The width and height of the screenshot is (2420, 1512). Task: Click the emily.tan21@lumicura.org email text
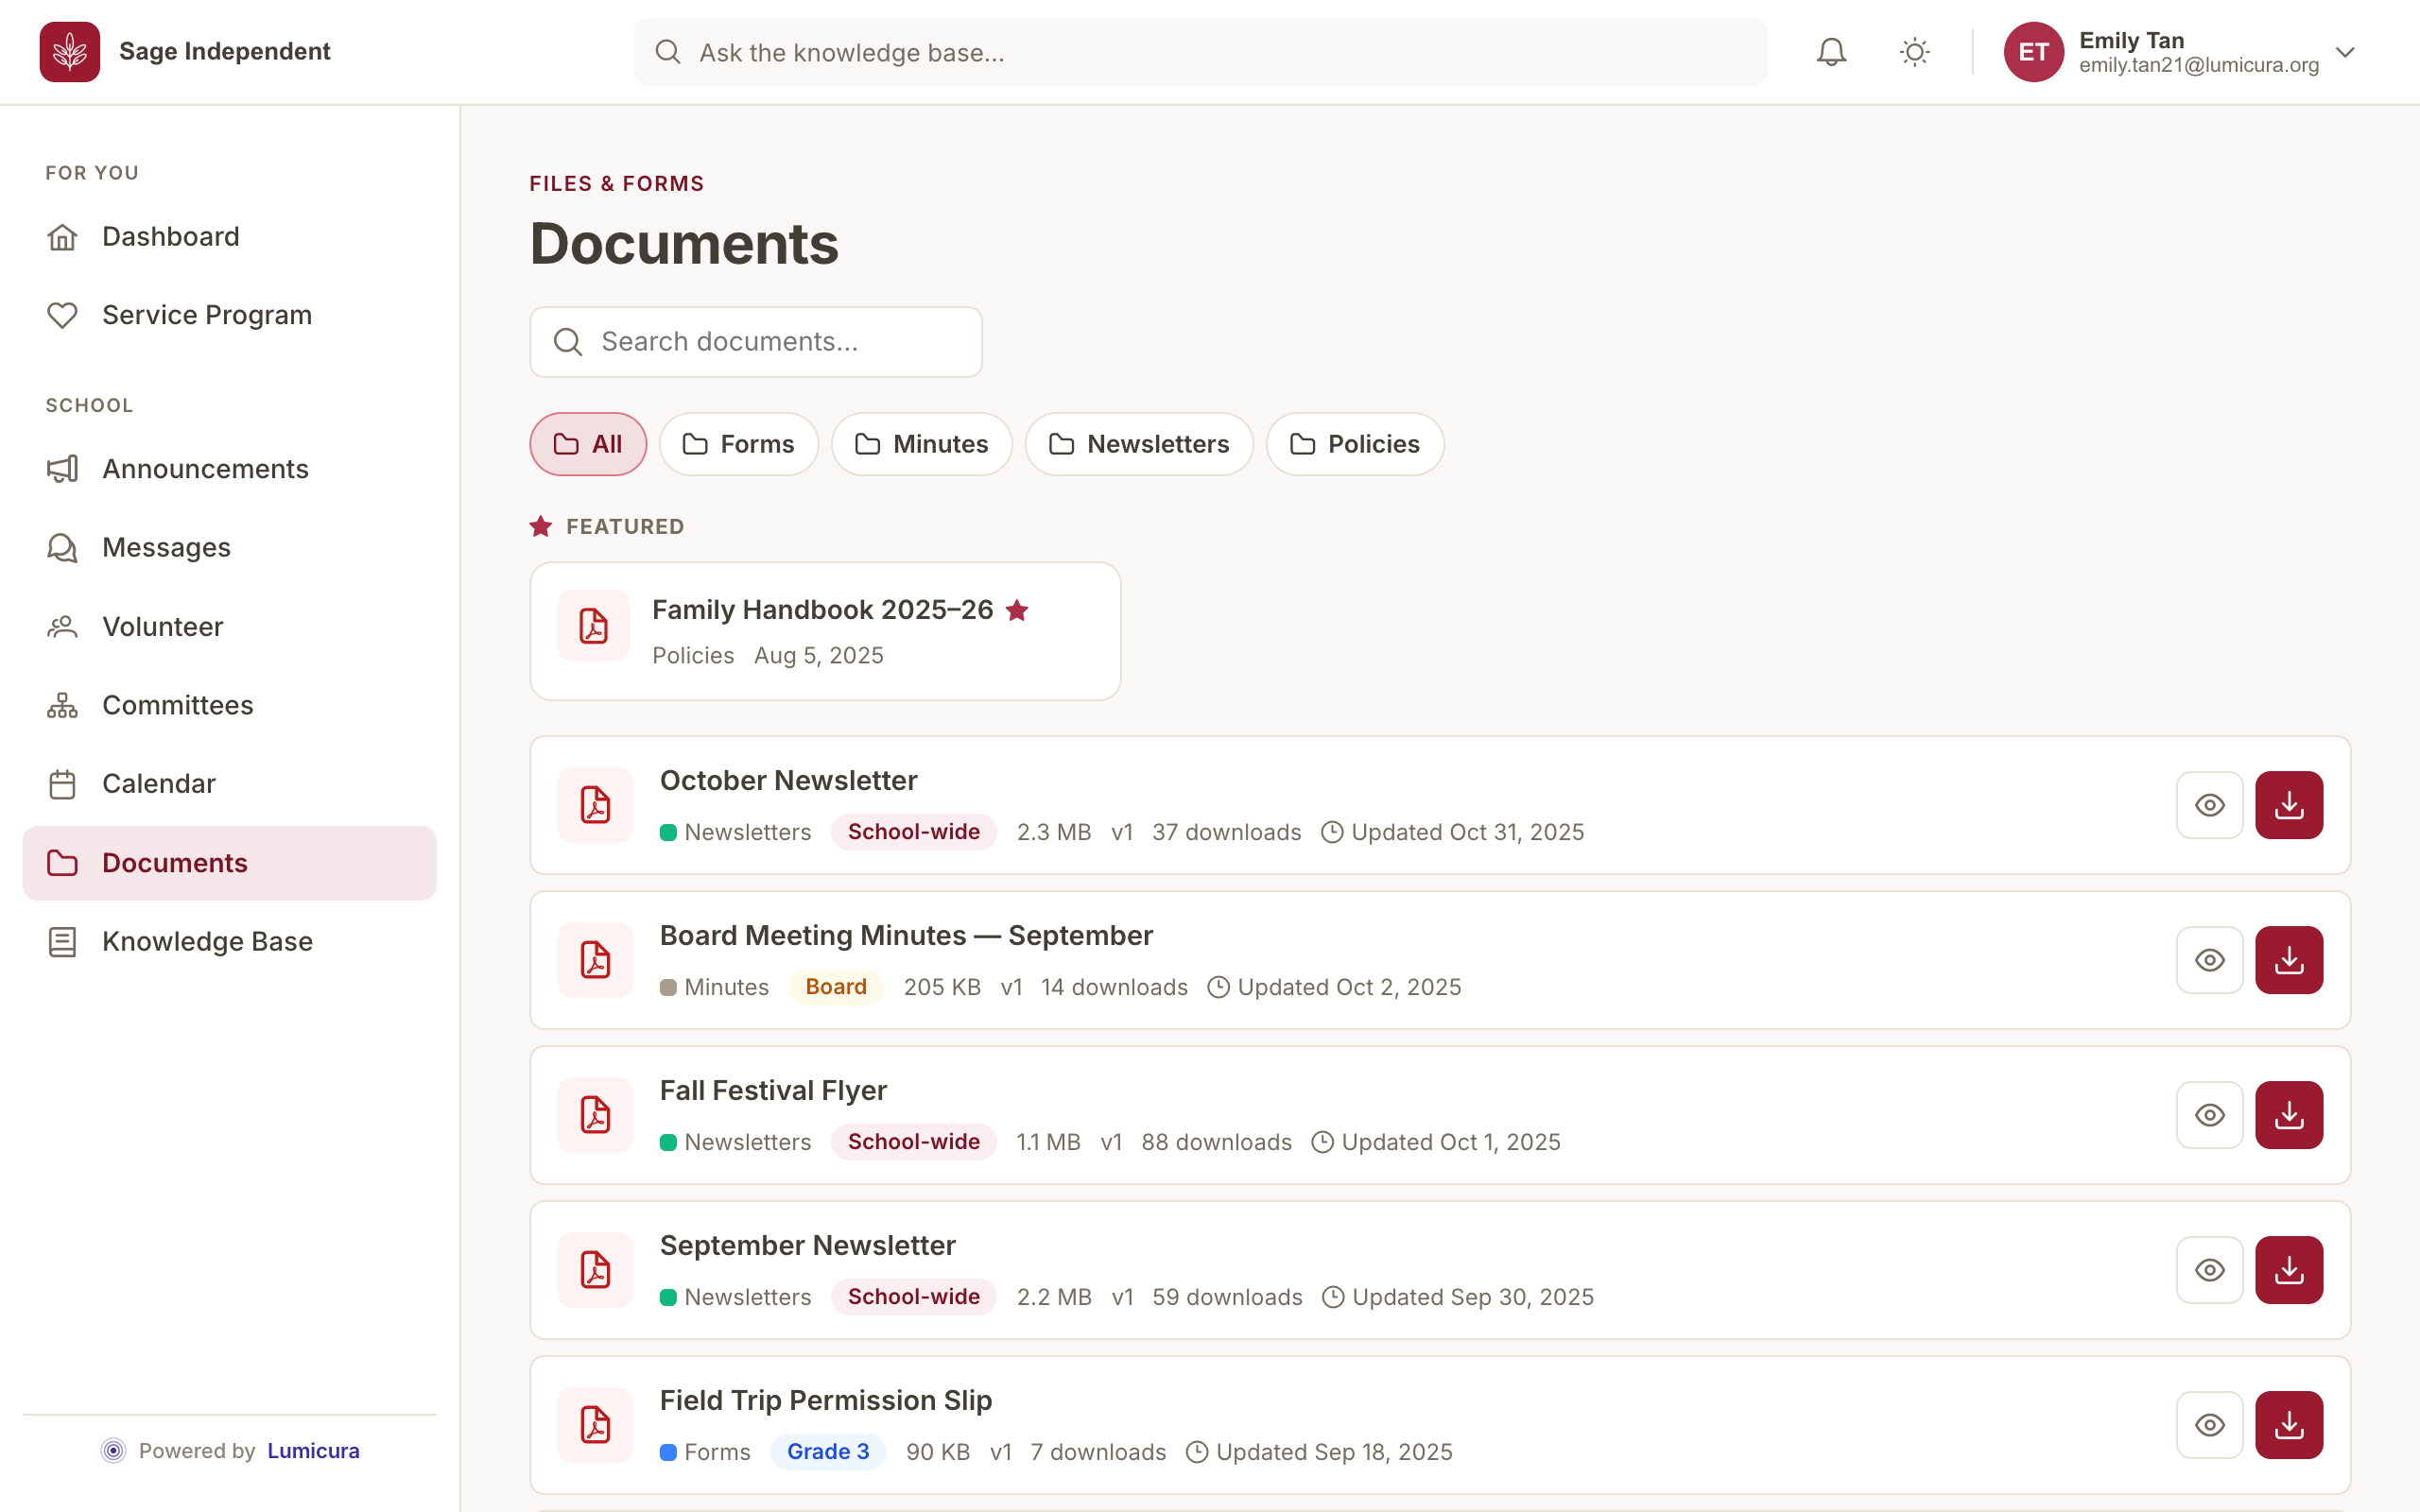pyautogui.click(x=2199, y=65)
